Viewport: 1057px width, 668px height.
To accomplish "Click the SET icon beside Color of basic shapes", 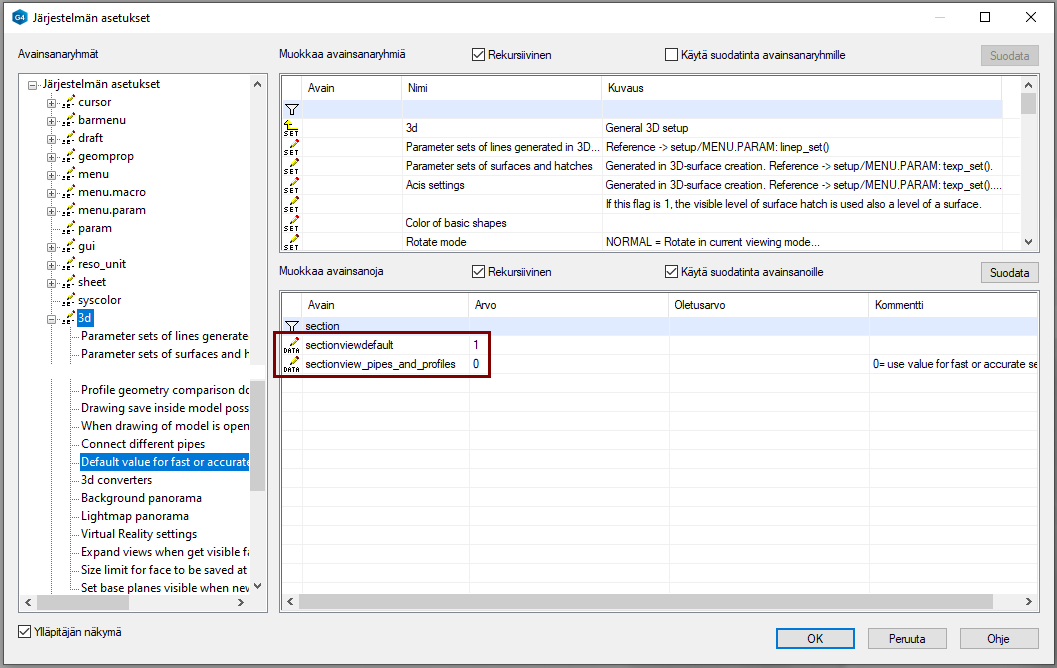I will [x=291, y=223].
